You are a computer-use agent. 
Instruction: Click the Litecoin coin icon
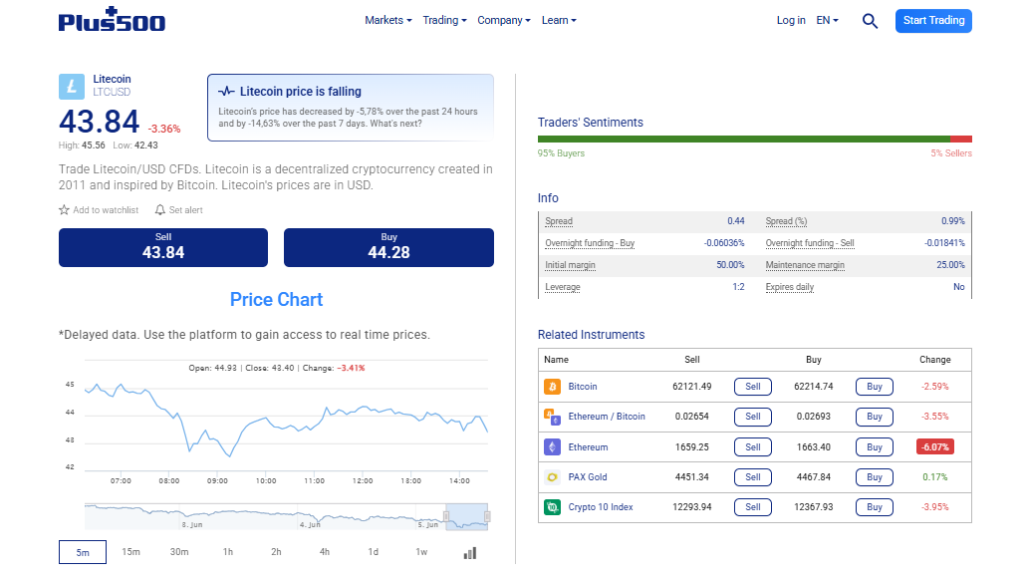click(71, 86)
